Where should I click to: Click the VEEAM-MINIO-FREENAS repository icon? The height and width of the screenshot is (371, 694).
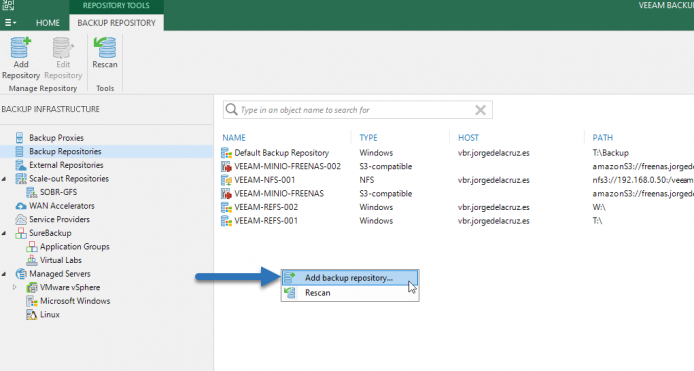(226, 194)
